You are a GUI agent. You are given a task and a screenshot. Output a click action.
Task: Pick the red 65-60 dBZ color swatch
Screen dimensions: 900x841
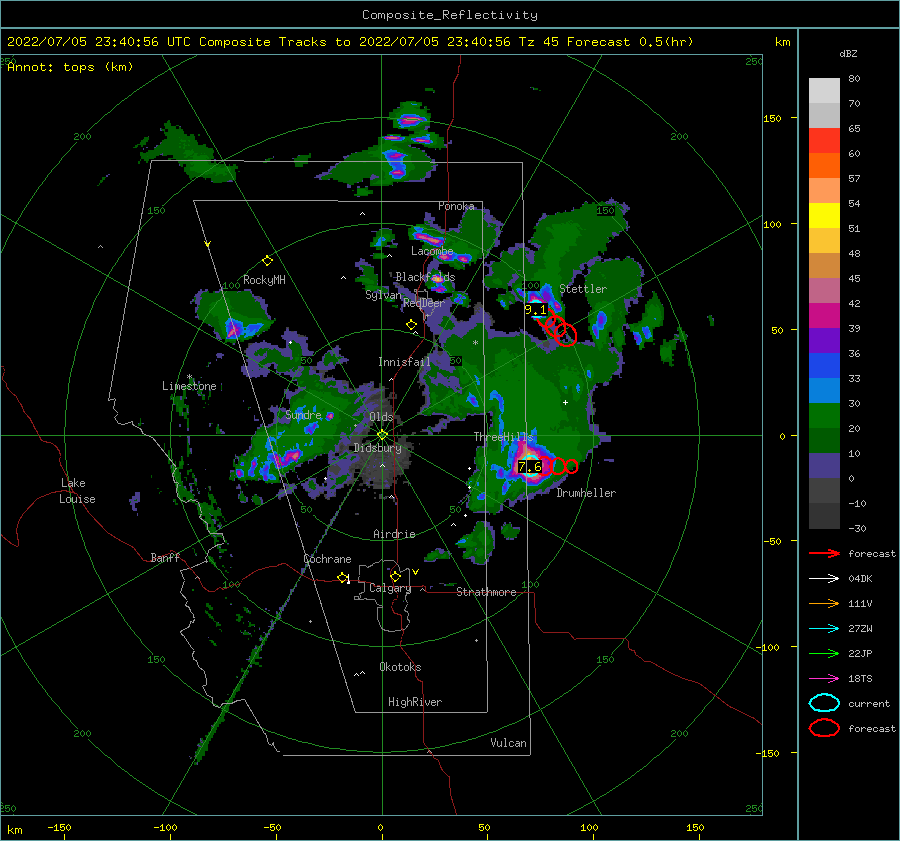824,141
